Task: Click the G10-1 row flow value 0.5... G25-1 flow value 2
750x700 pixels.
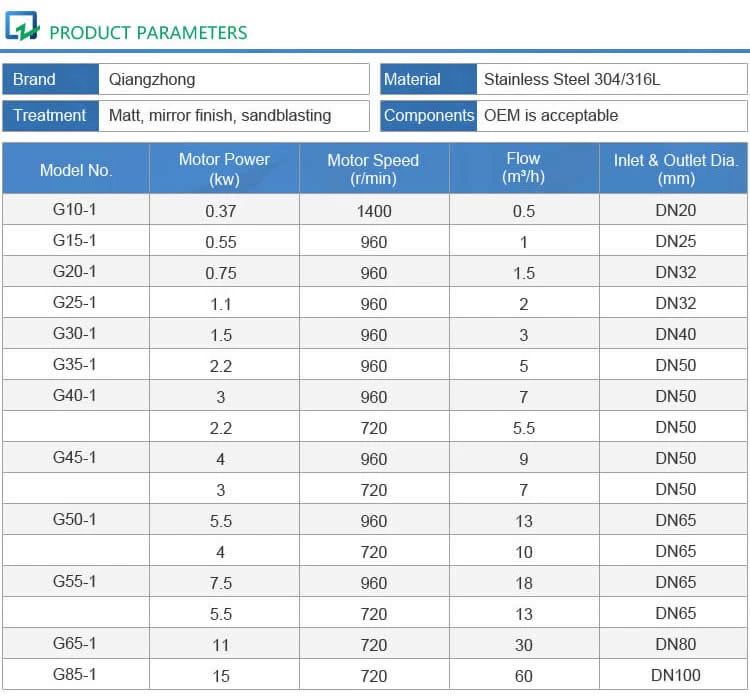Action: click(524, 304)
